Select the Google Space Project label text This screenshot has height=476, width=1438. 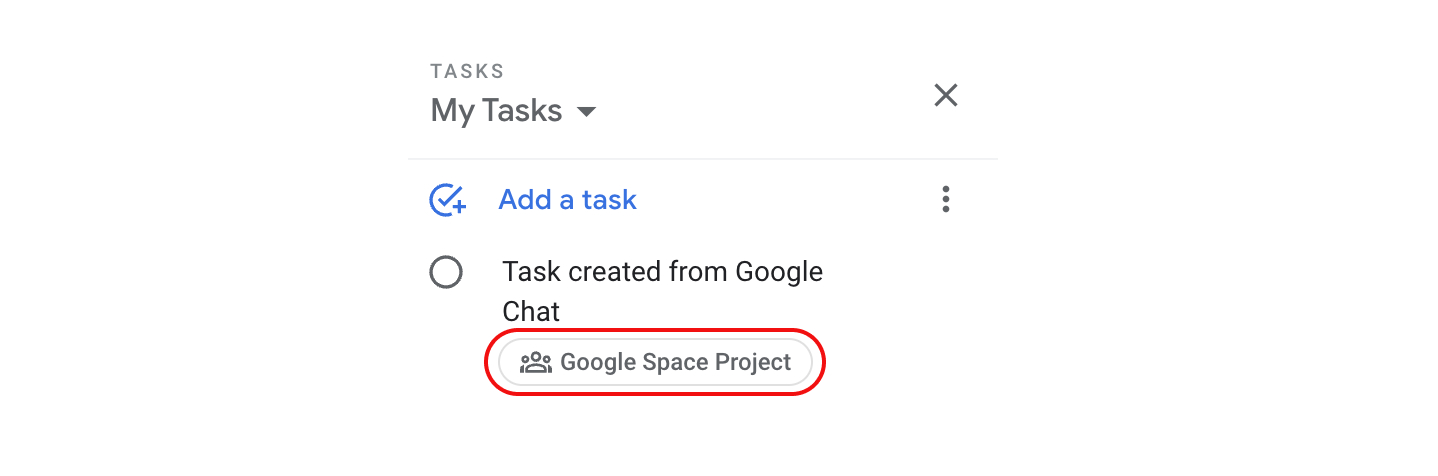click(675, 362)
